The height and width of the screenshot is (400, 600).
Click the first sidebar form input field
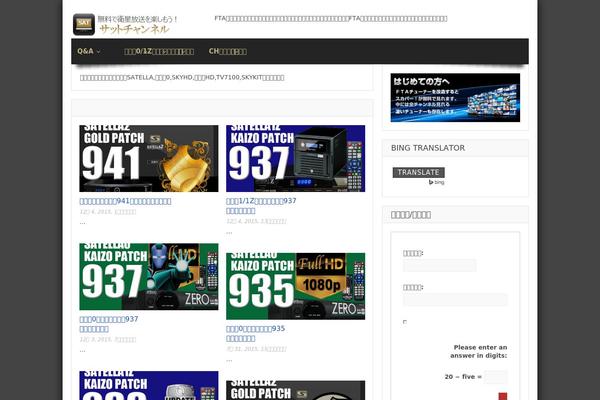pyautogui.click(x=440, y=265)
